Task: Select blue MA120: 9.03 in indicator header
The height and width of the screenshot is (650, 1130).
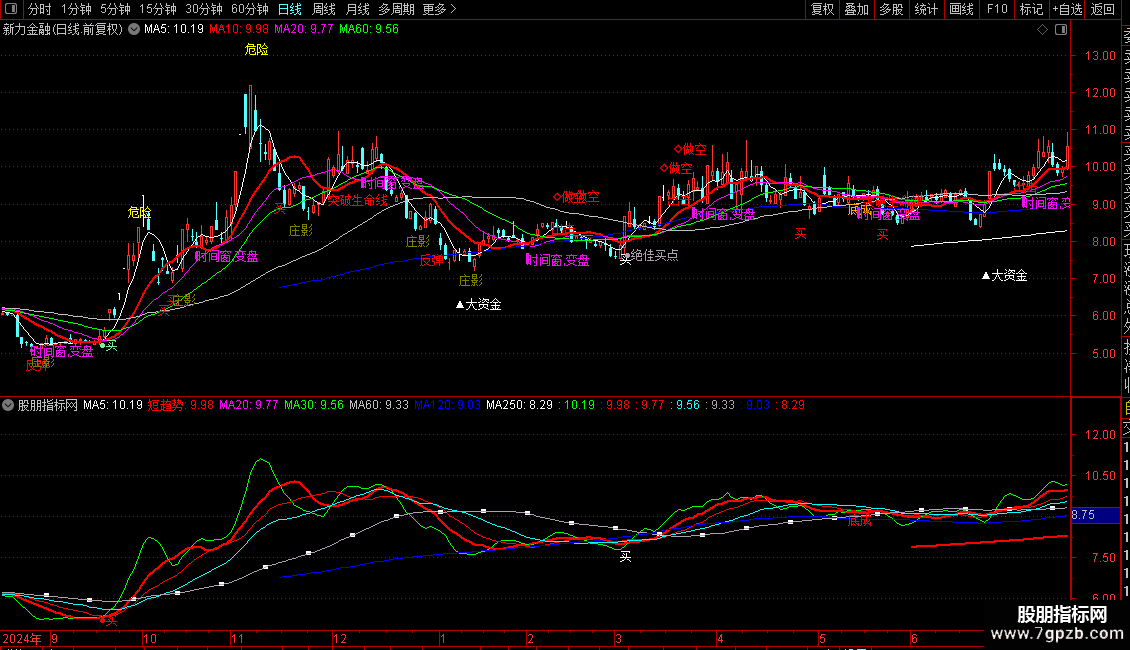Action: pyautogui.click(x=447, y=405)
